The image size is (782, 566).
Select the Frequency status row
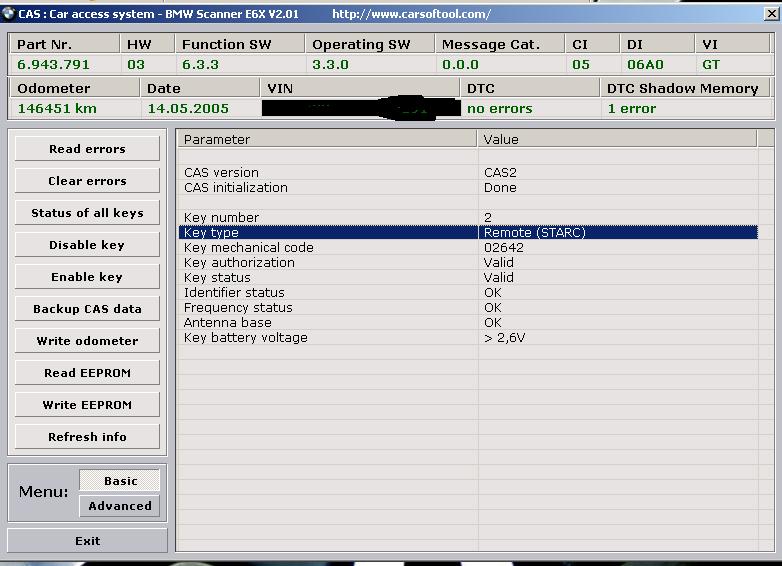(x=468, y=307)
